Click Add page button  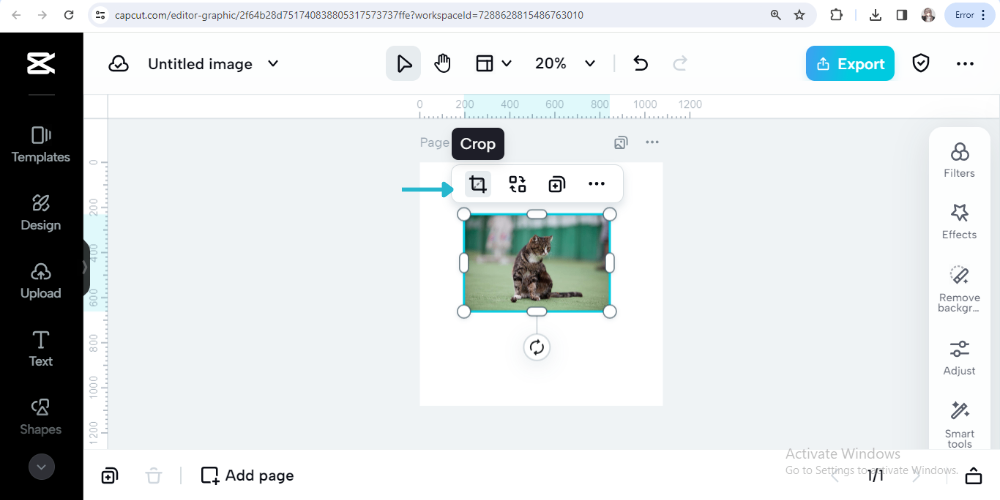247,476
